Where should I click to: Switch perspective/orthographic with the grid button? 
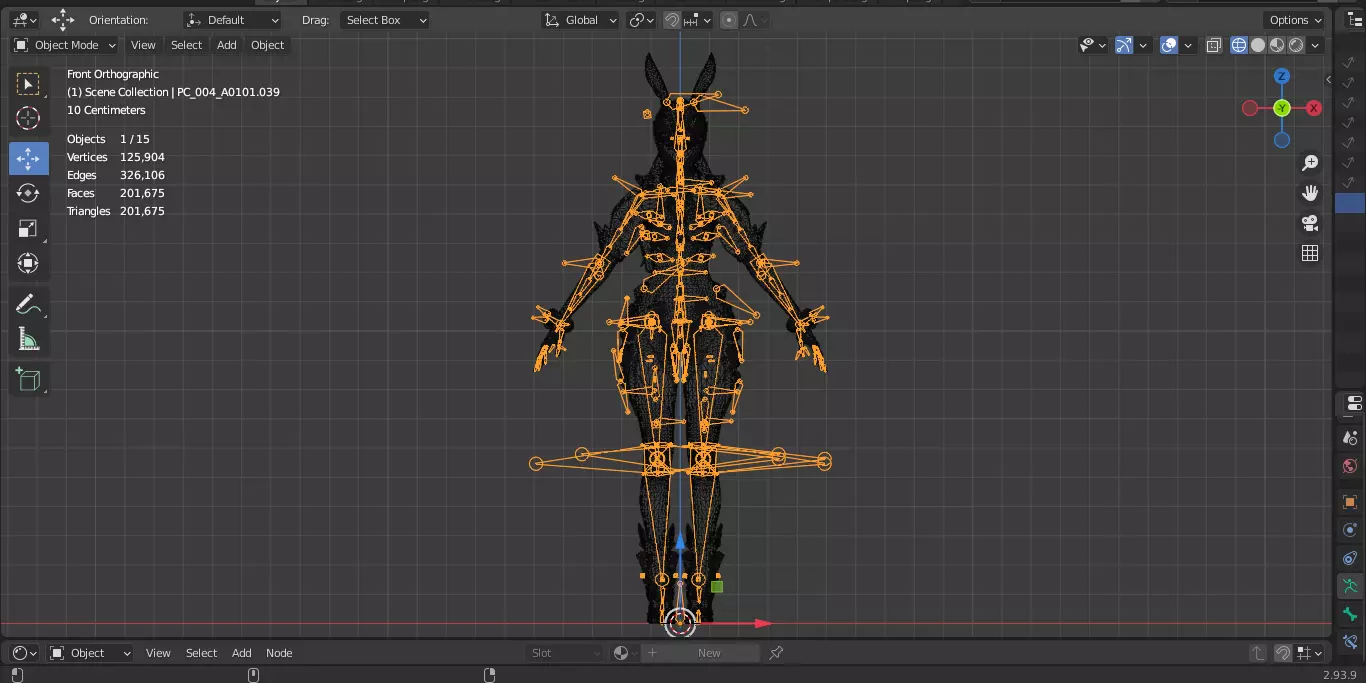pyautogui.click(x=1309, y=253)
